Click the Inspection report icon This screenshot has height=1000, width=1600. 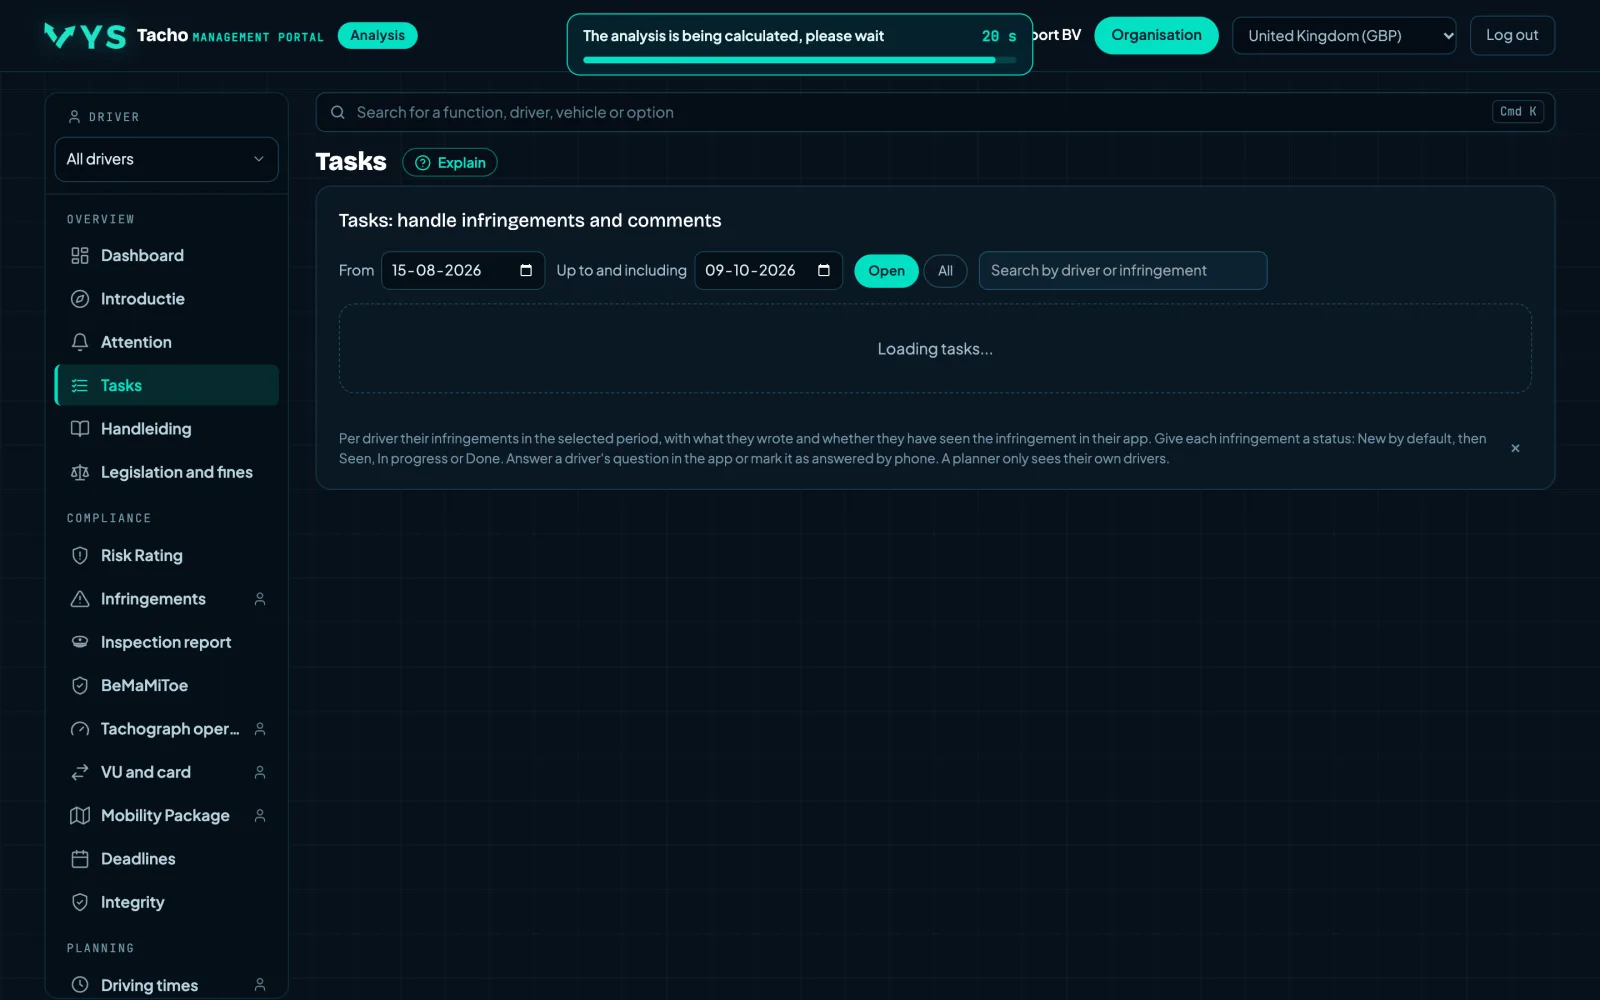tap(80, 642)
